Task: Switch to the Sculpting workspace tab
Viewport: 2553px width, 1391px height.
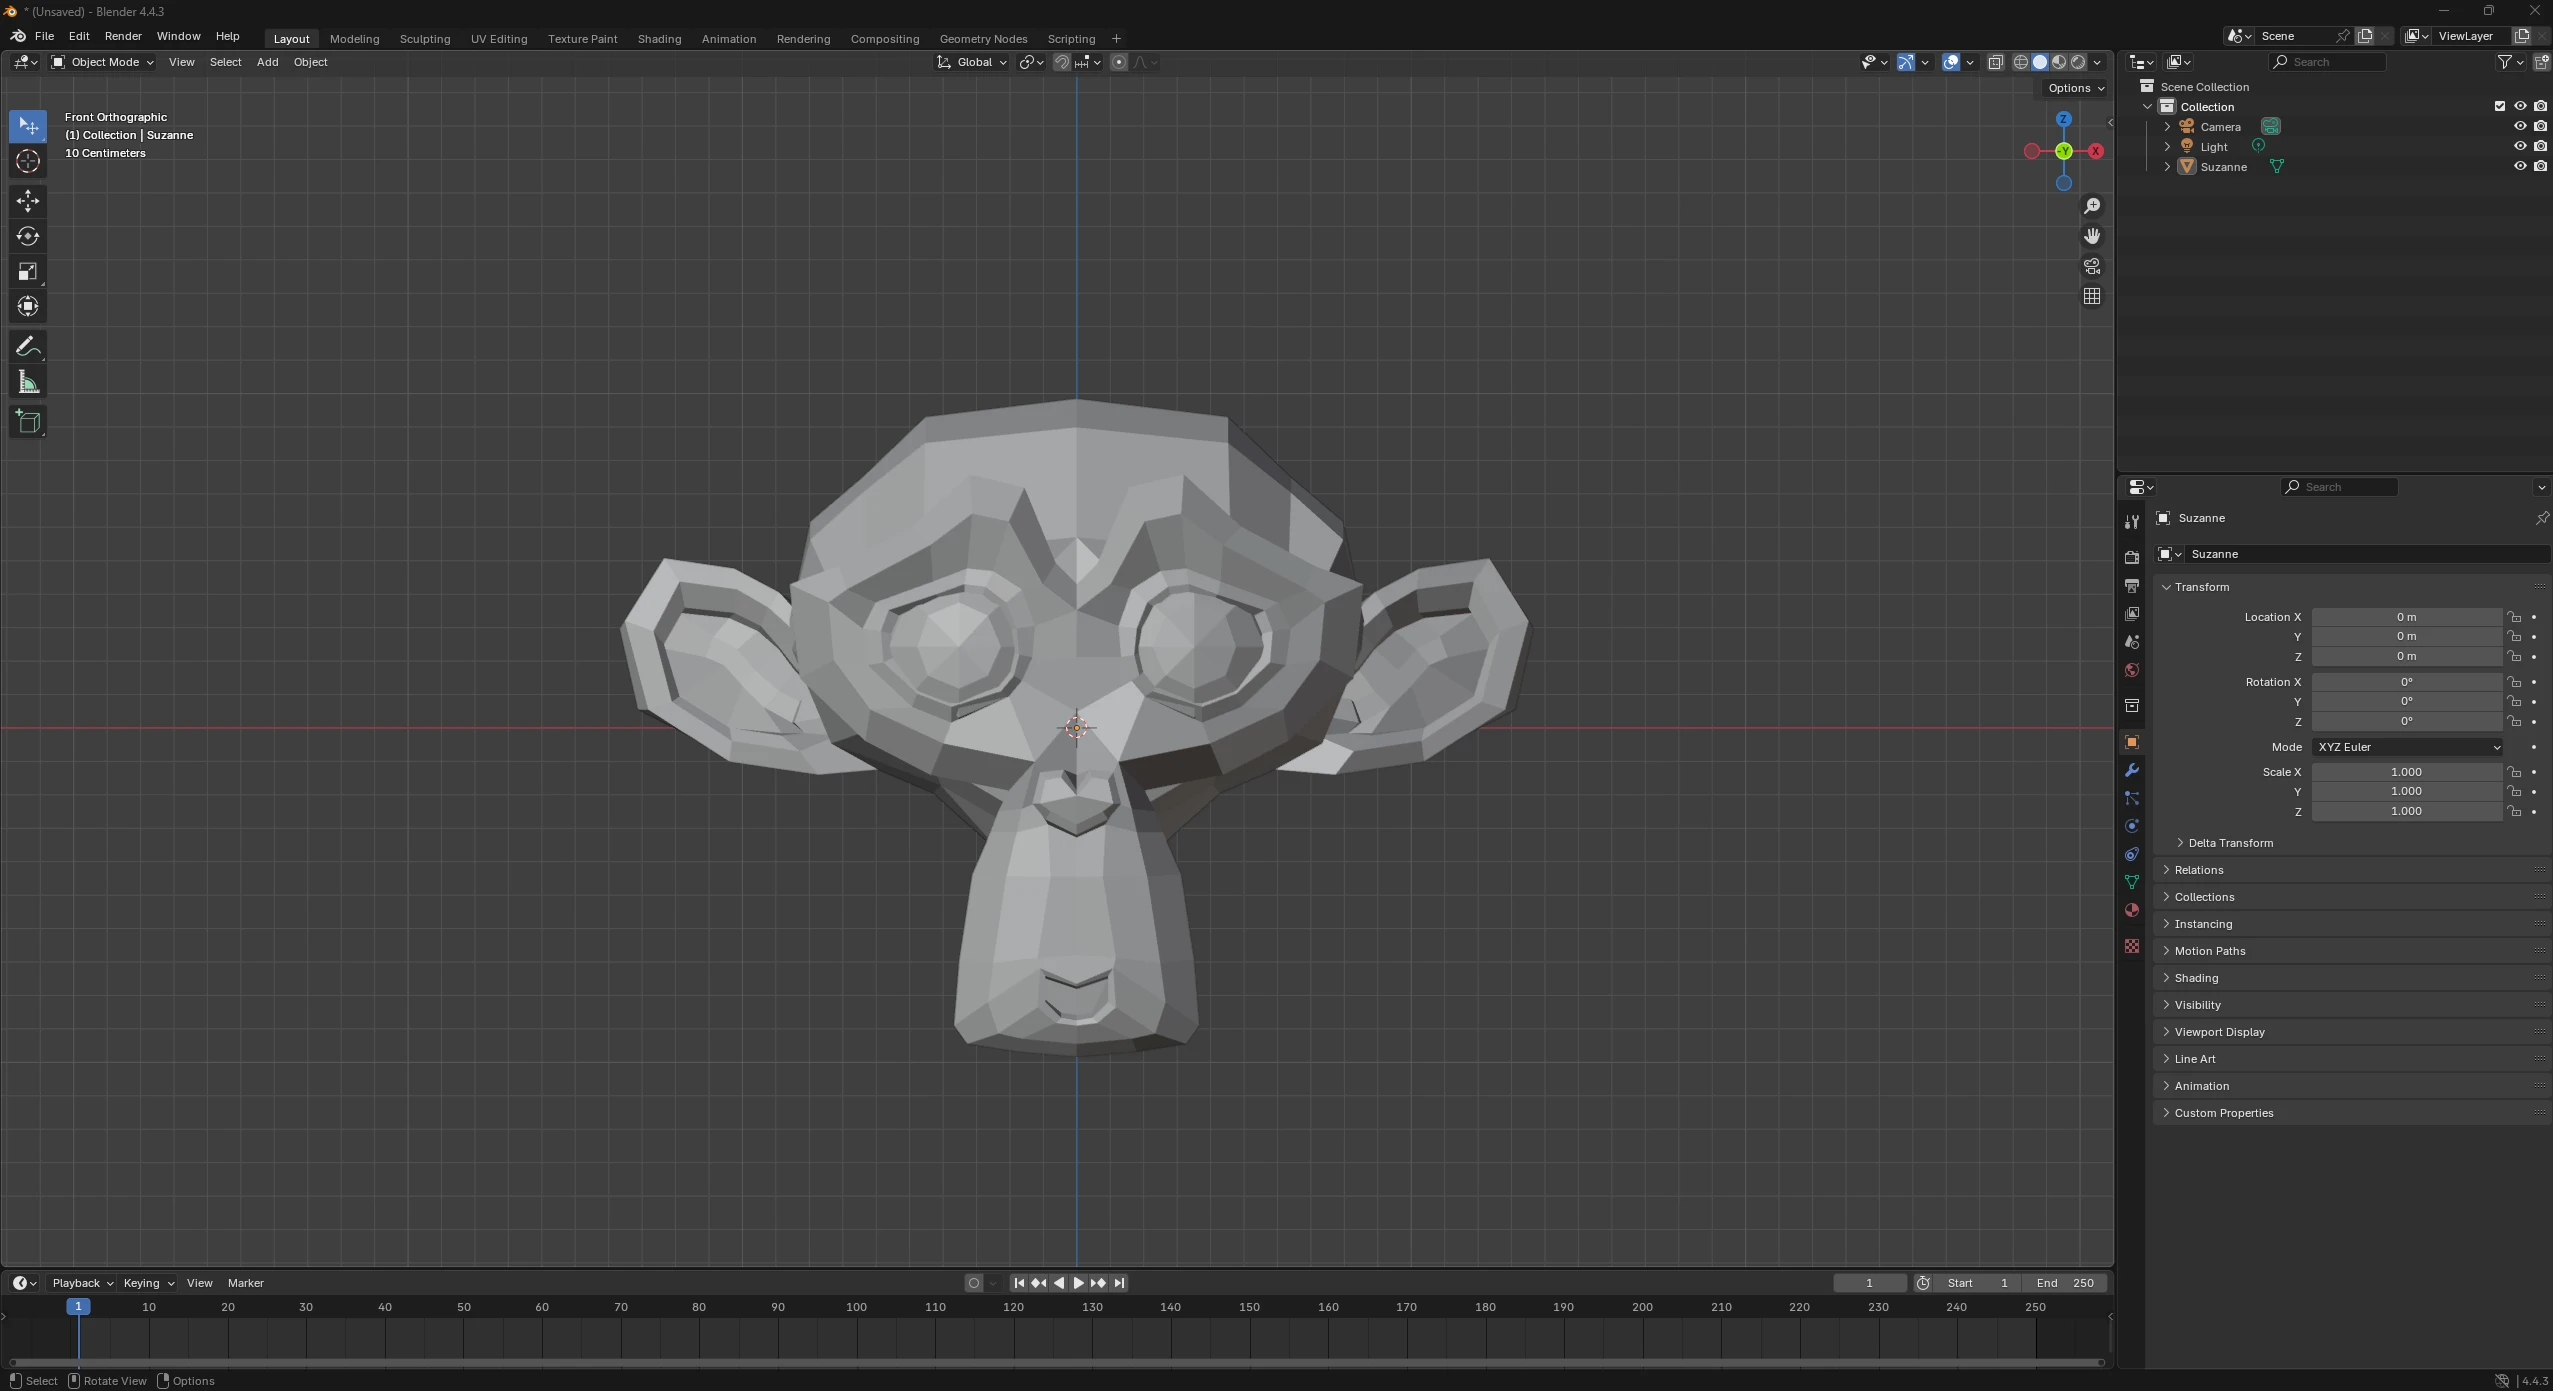Action: click(x=424, y=39)
